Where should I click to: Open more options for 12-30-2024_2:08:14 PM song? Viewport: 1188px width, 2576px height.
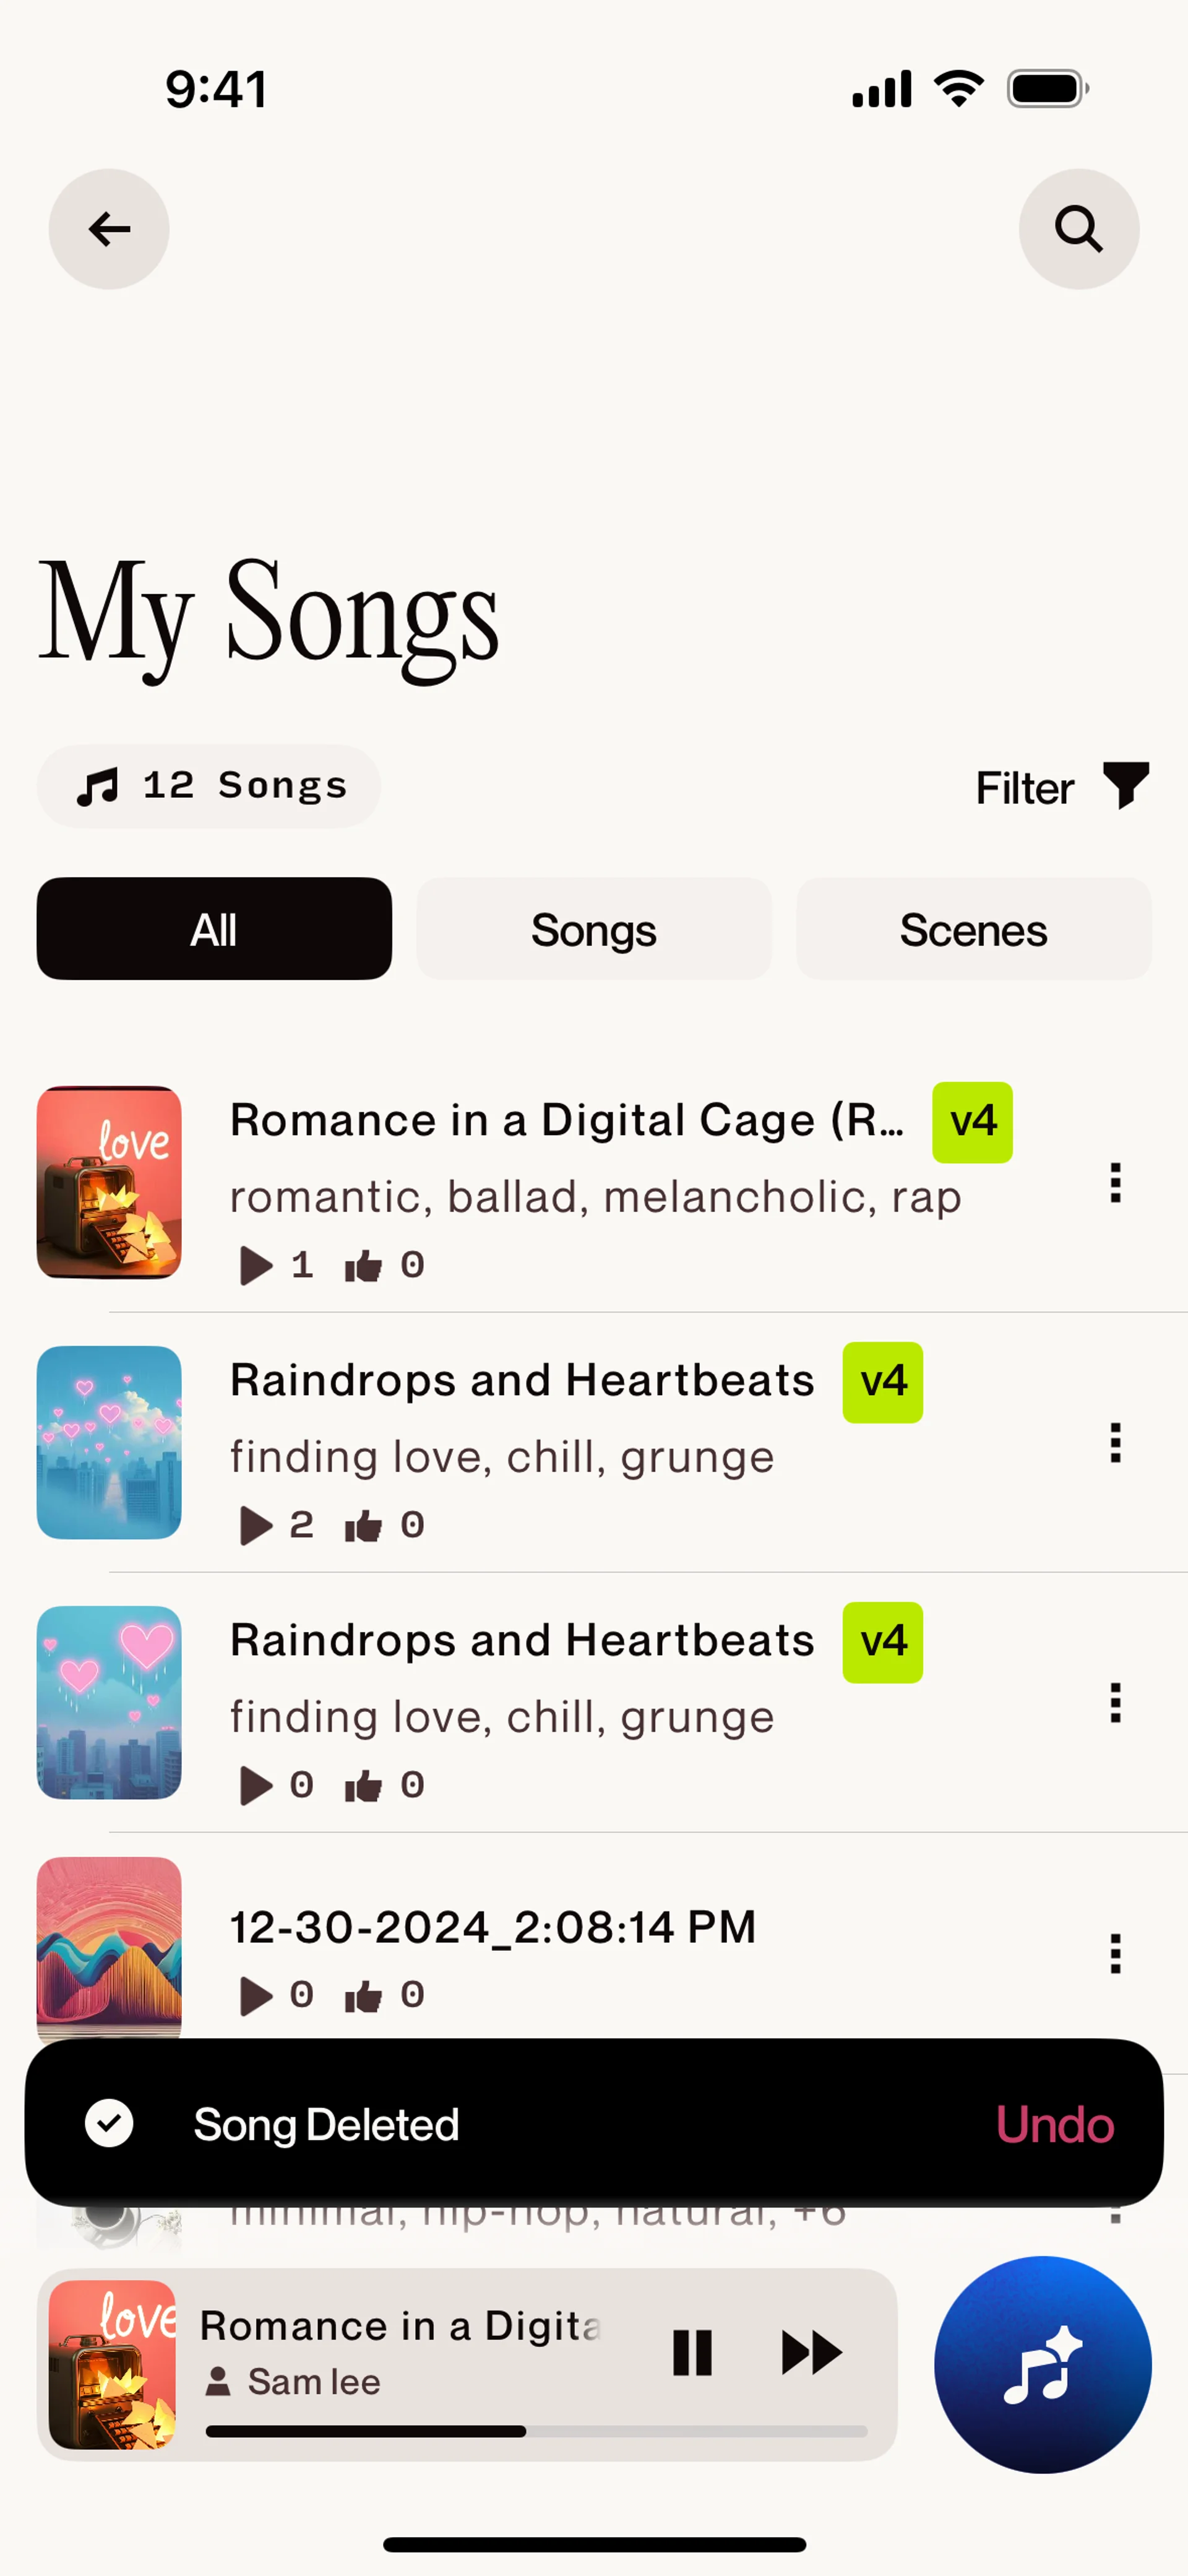[1115, 1953]
